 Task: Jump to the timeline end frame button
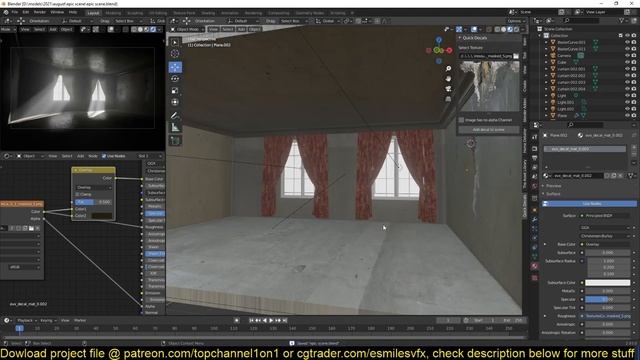pyautogui.click(x=285, y=320)
